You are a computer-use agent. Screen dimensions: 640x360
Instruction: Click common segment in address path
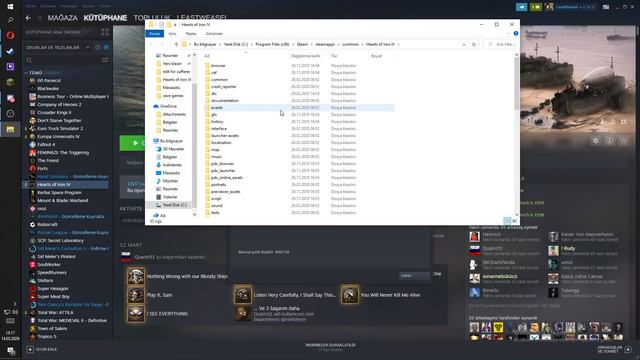coord(350,44)
